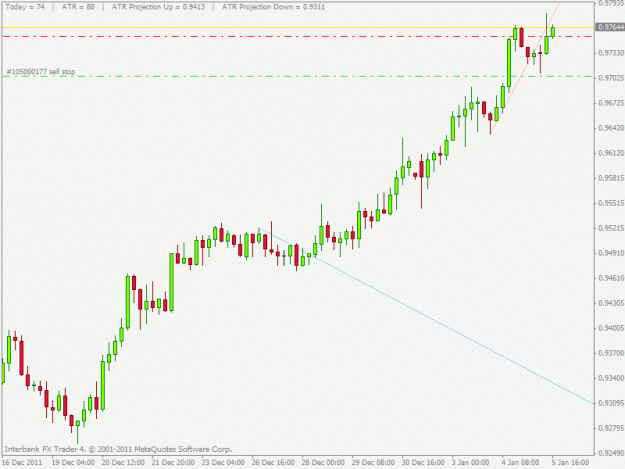Click the 0.97330 price scale value
625x469 pixels.
(611, 53)
